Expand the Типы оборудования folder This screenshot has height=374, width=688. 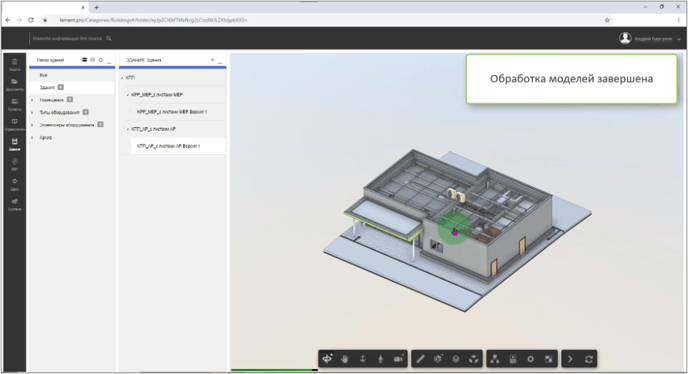click(32, 112)
